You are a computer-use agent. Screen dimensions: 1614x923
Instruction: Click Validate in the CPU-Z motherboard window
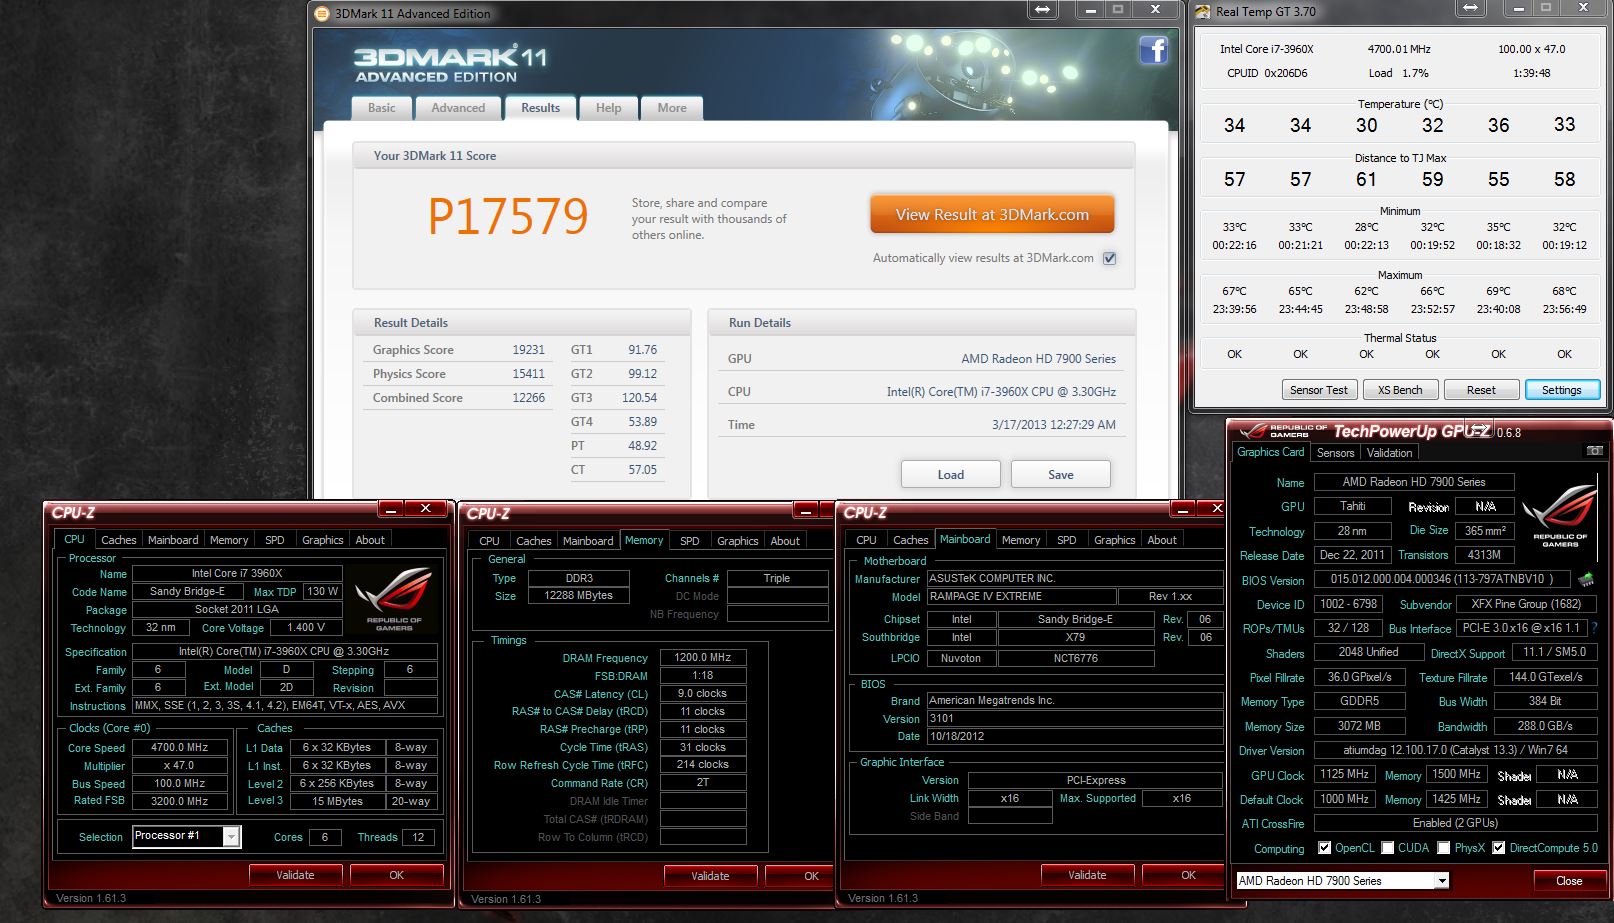(x=1087, y=875)
